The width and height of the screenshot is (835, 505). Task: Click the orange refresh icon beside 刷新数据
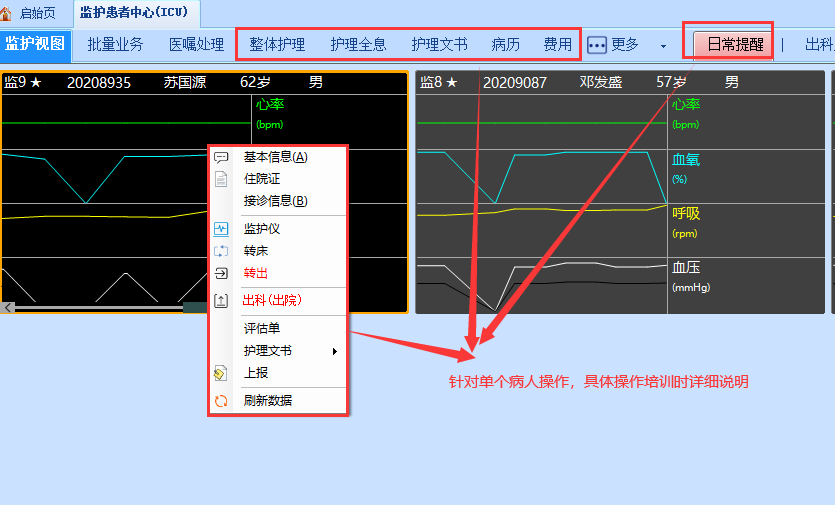(x=221, y=401)
